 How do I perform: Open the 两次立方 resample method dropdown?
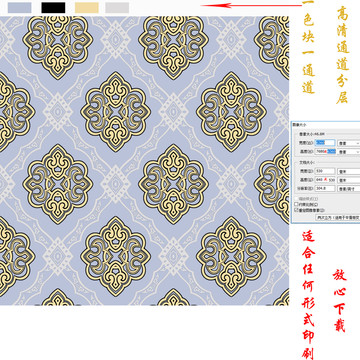click(338, 217)
